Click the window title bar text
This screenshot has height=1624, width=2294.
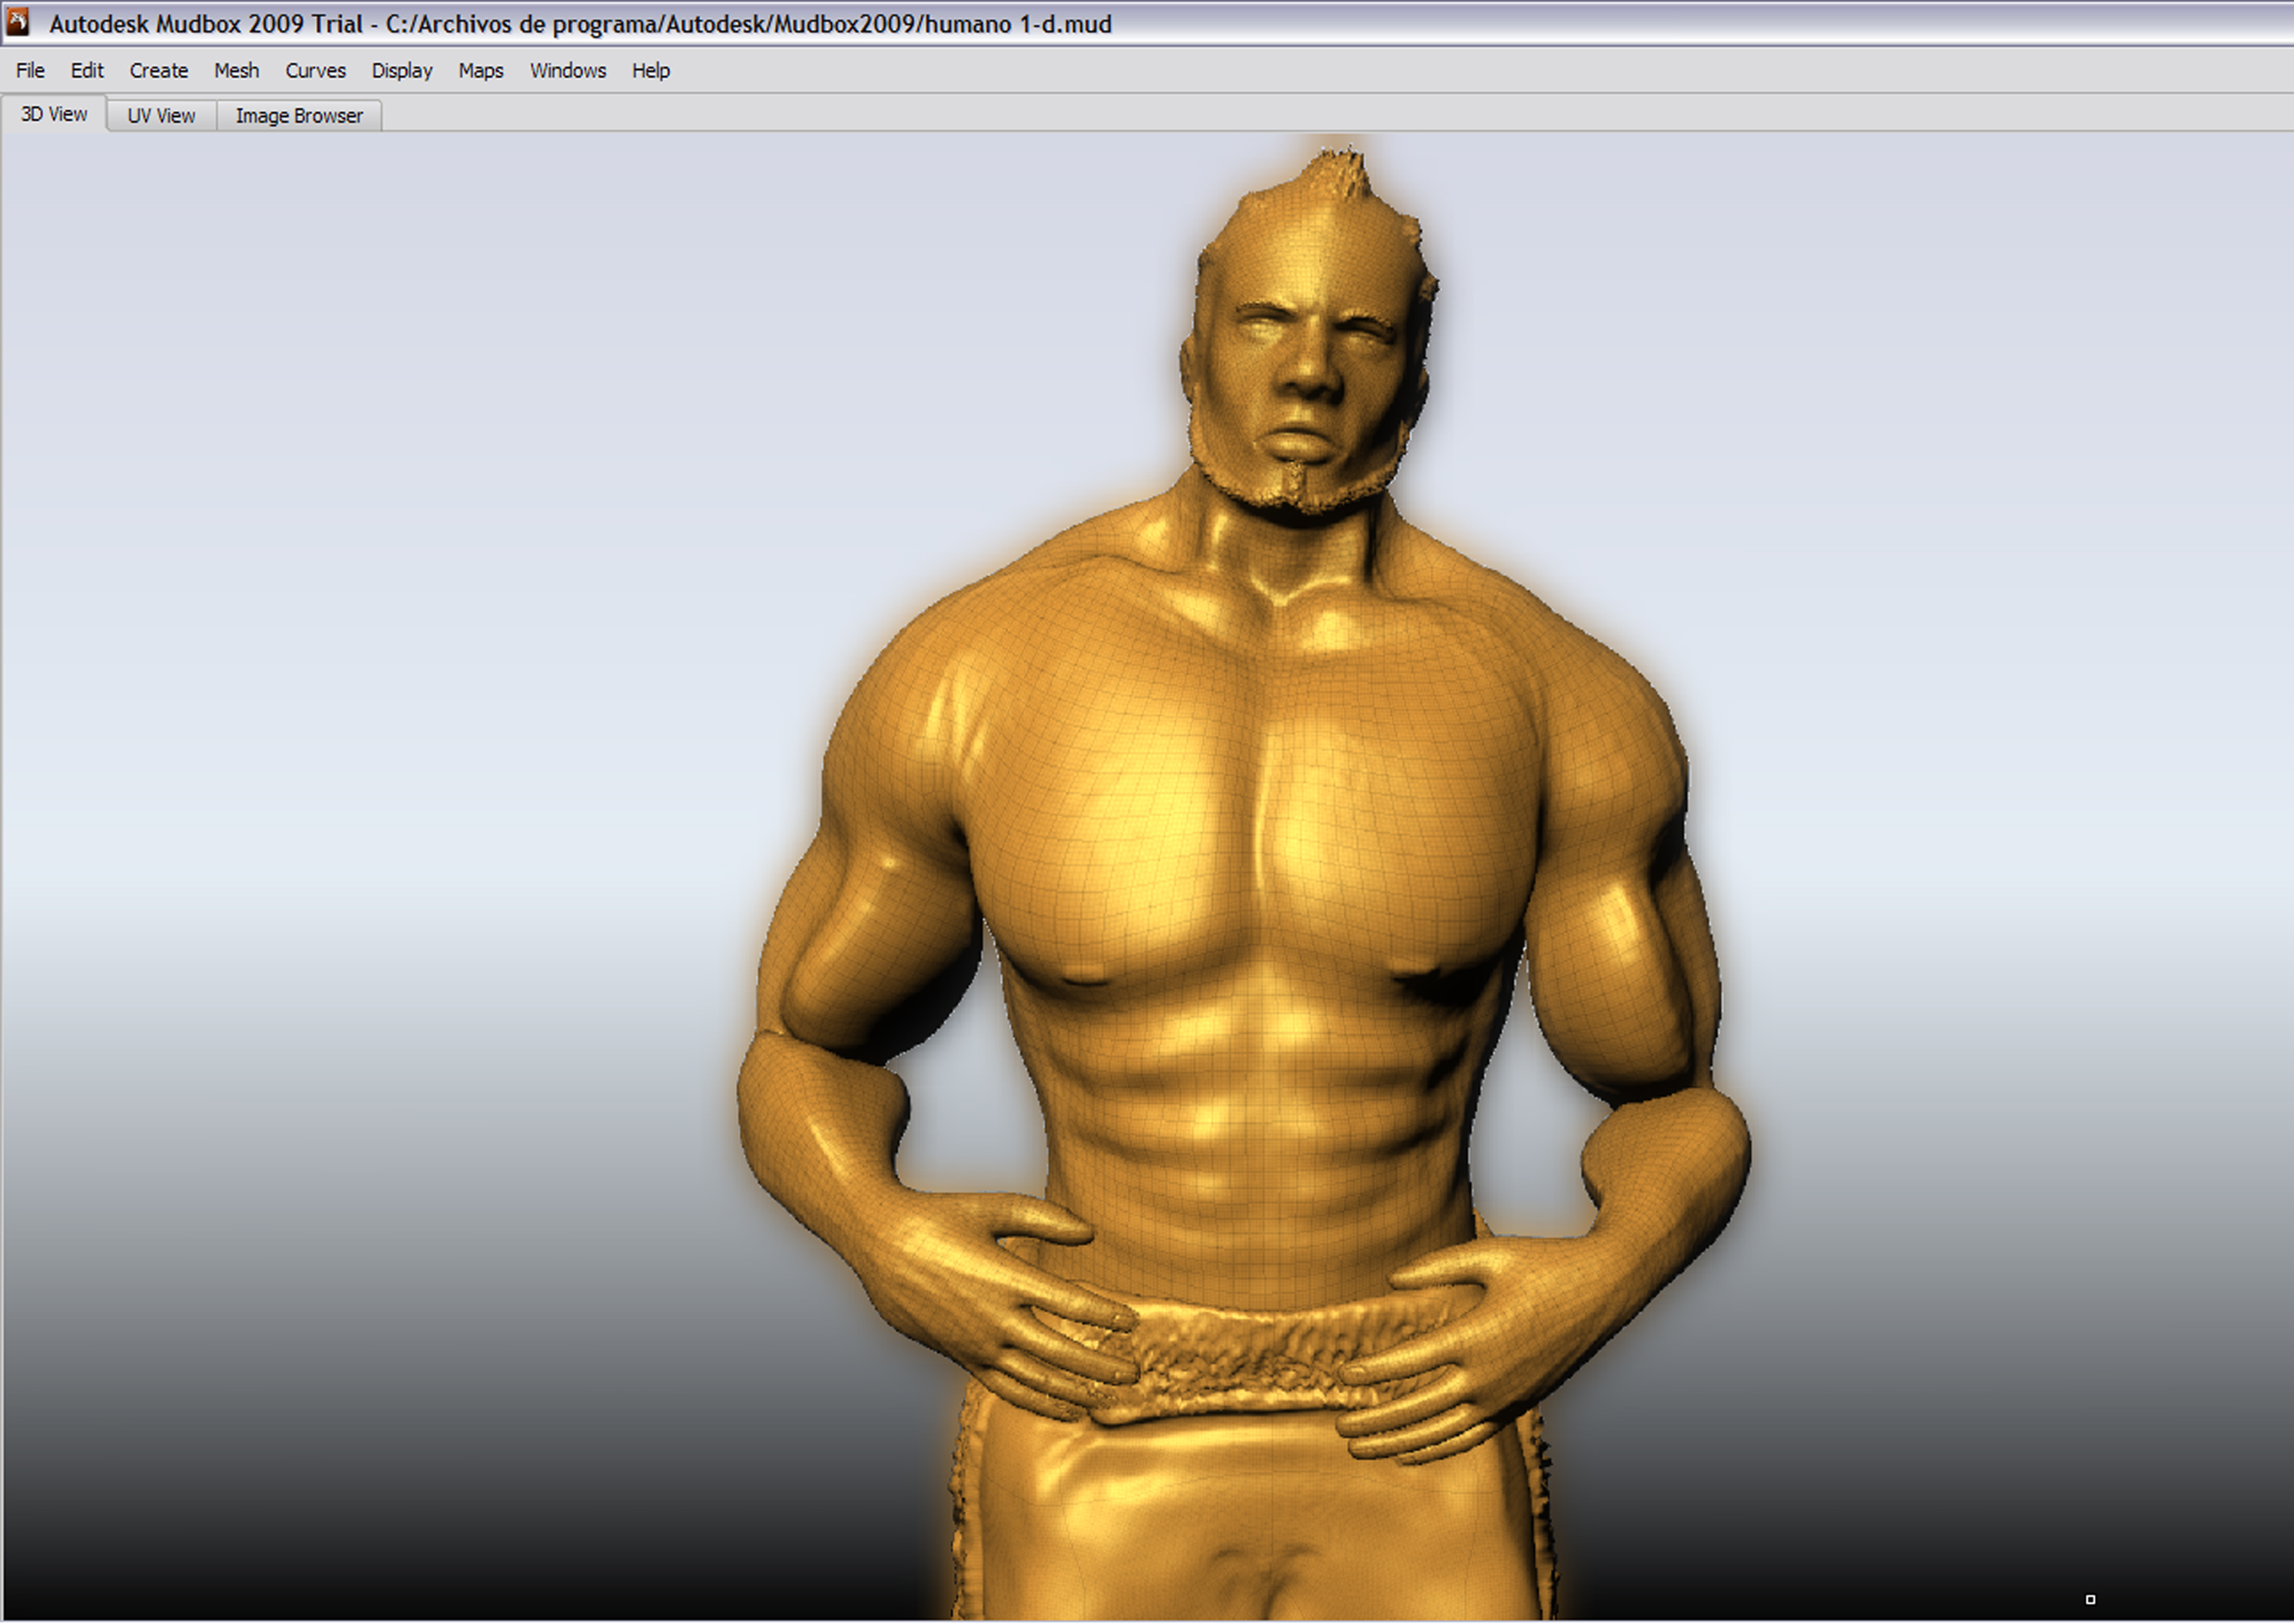(580, 24)
